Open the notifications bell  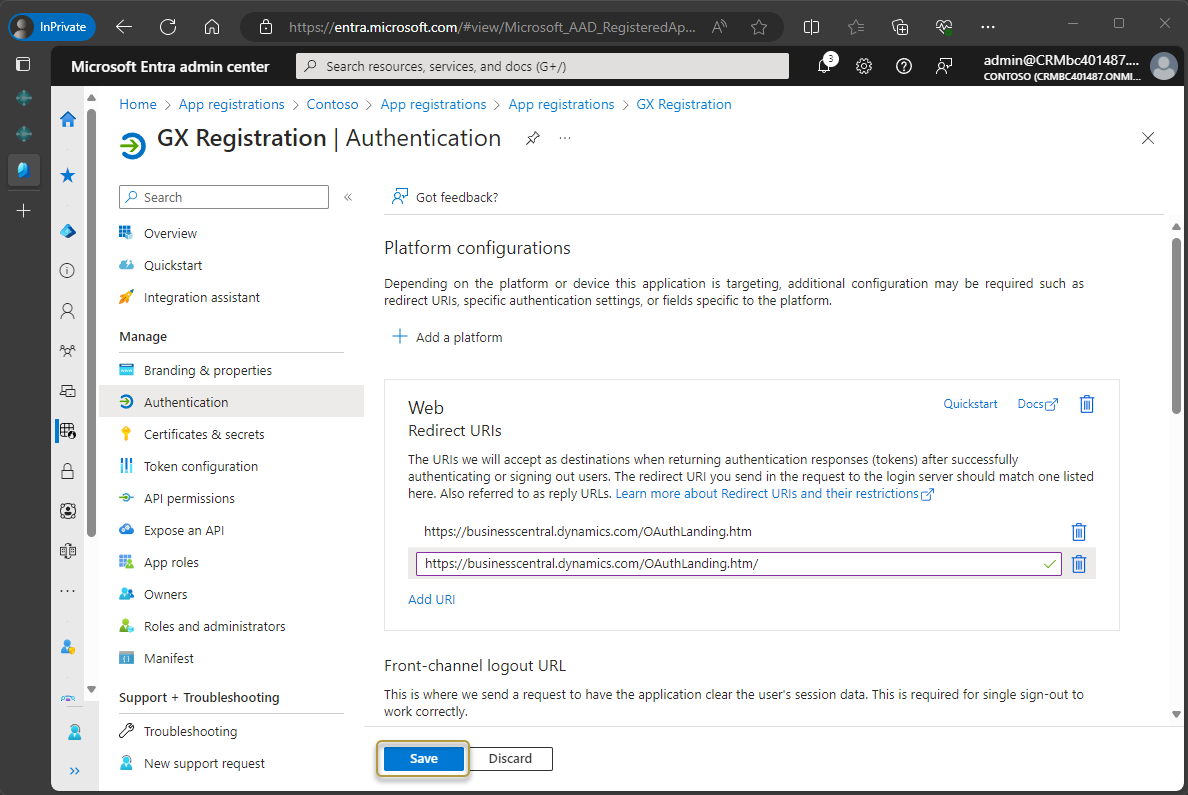point(824,66)
